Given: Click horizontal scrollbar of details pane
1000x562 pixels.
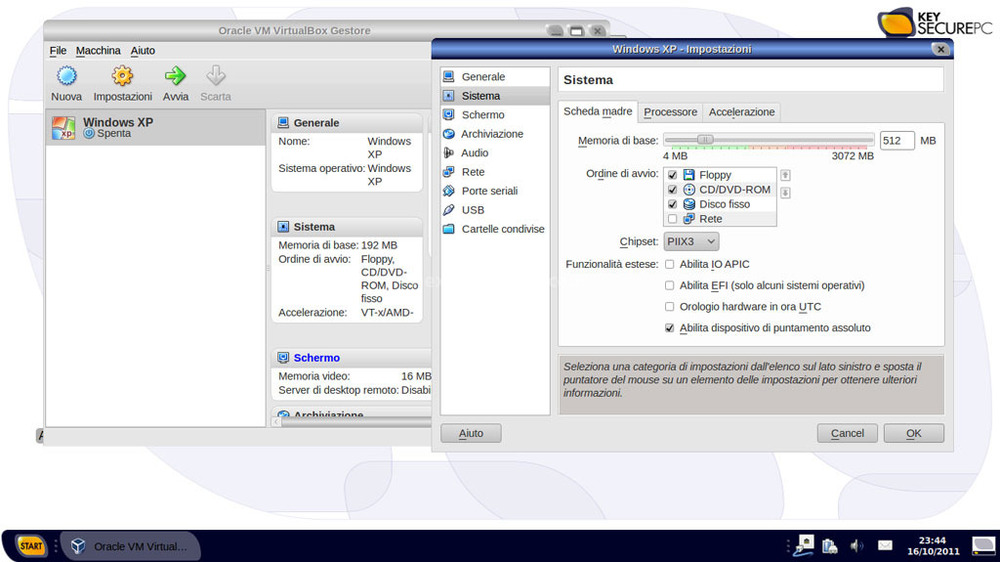Looking at the screenshot, I should (356, 422).
